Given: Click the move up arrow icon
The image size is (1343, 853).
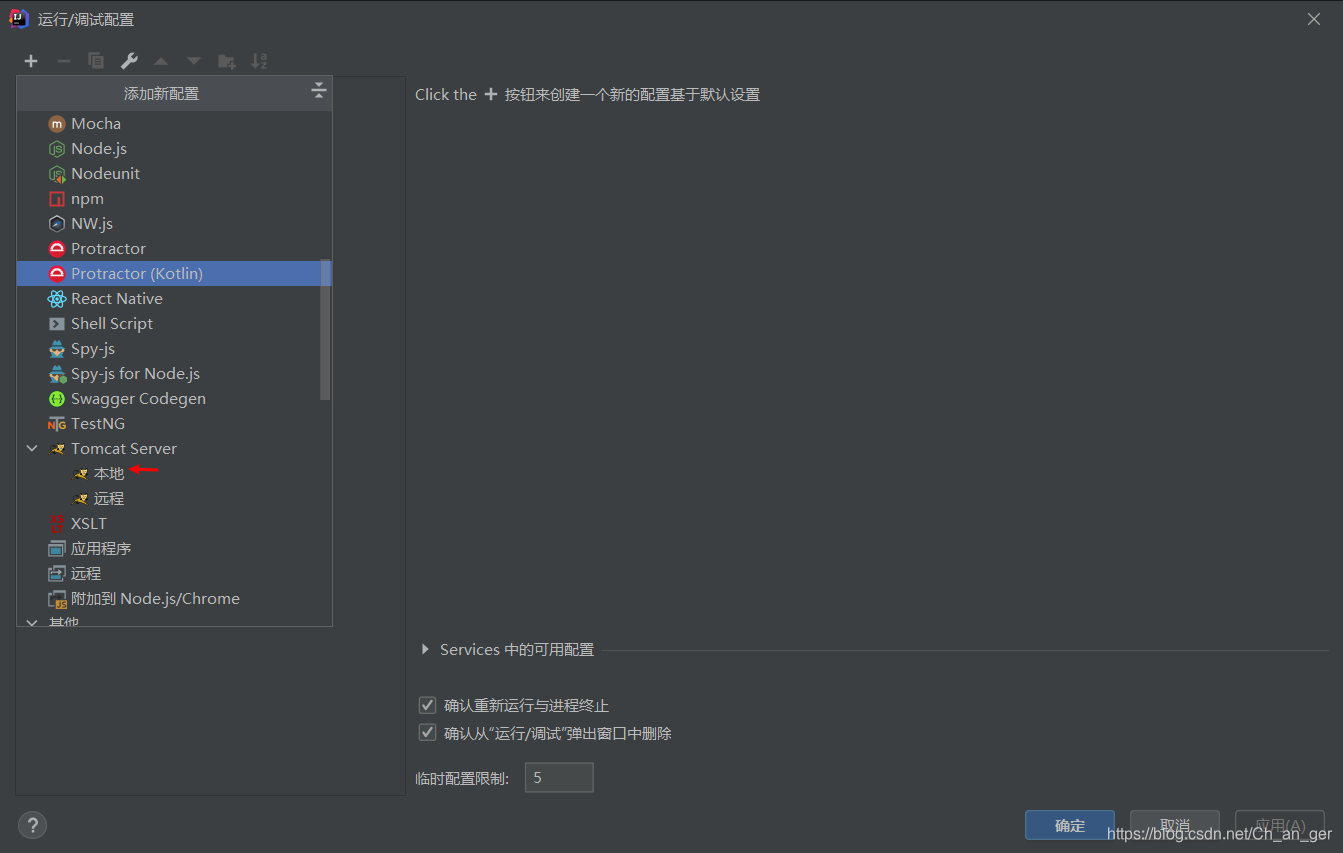Looking at the screenshot, I should (x=161, y=61).
